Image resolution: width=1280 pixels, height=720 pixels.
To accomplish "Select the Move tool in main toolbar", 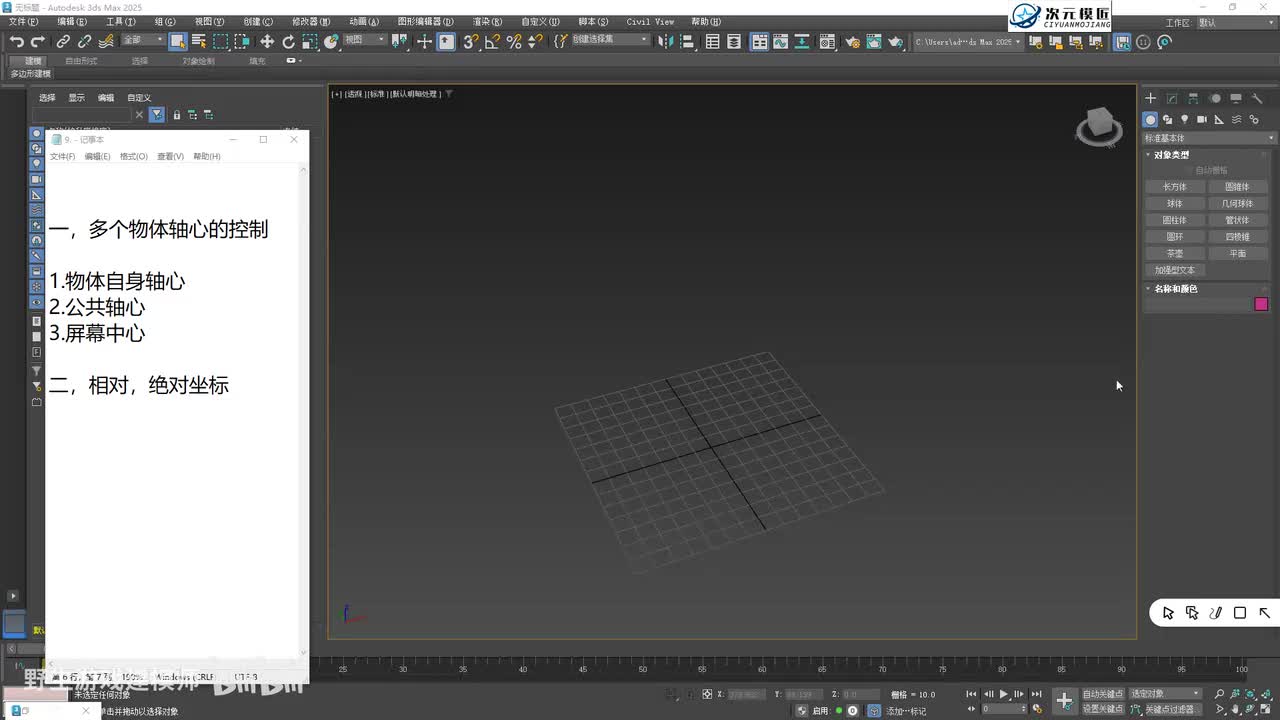I will (267, 41).
